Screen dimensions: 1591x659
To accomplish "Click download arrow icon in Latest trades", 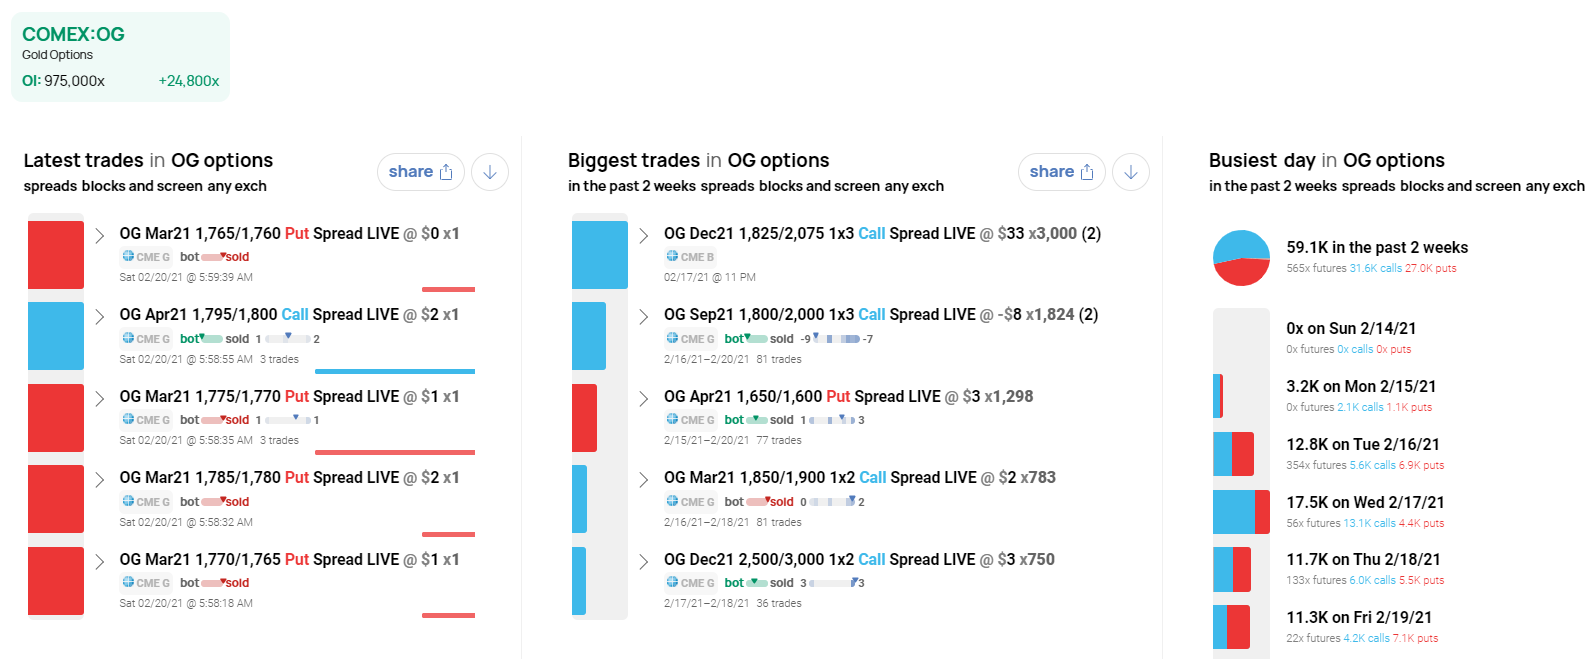I will [x=490, y=172].
